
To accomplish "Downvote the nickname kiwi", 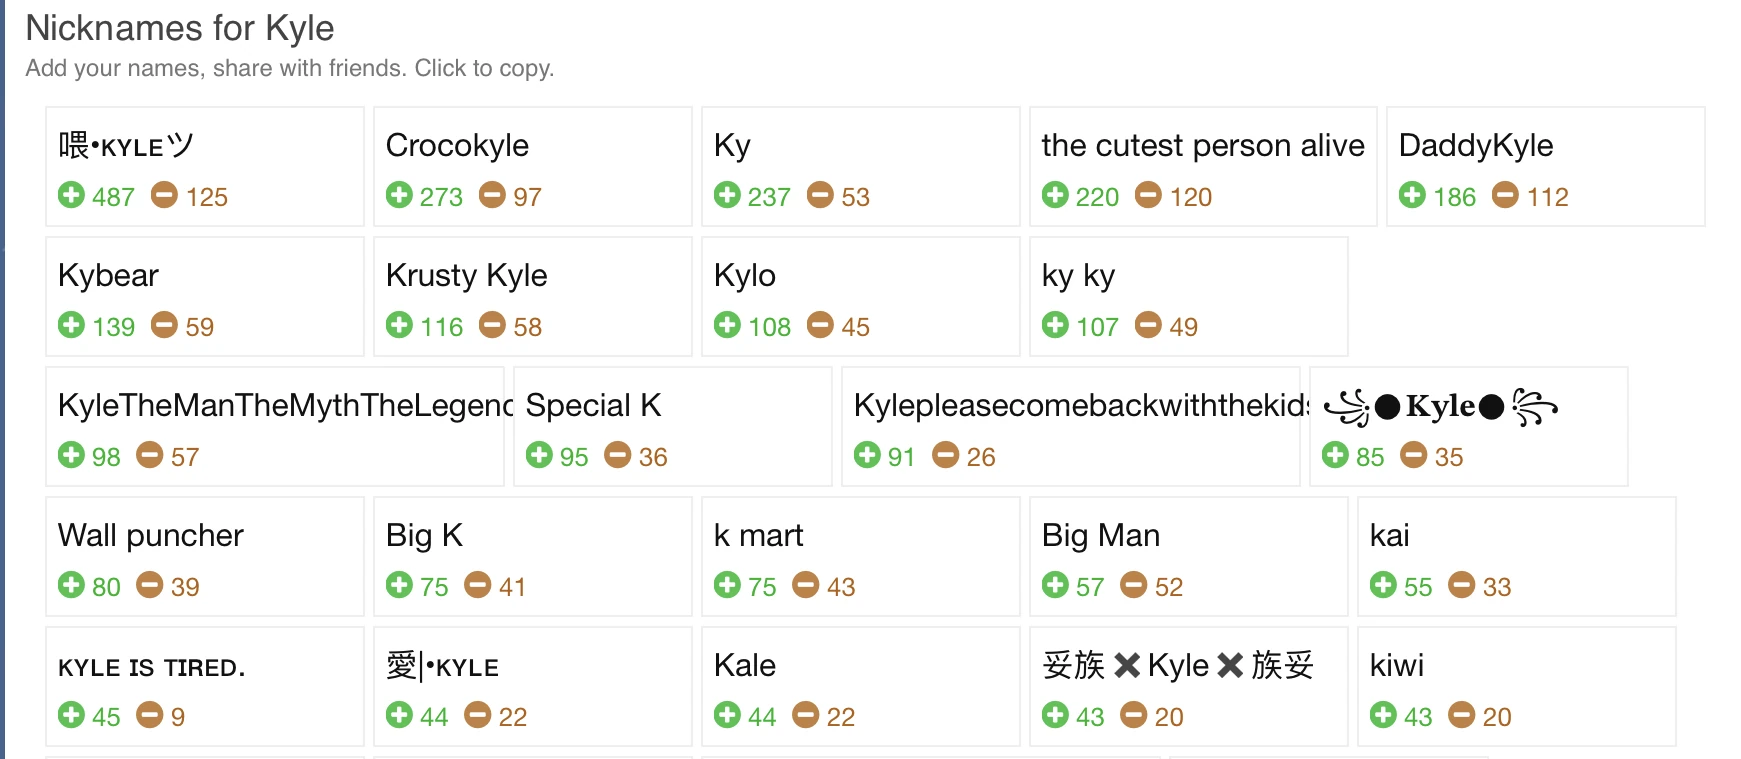I will tap(1463, 716).
